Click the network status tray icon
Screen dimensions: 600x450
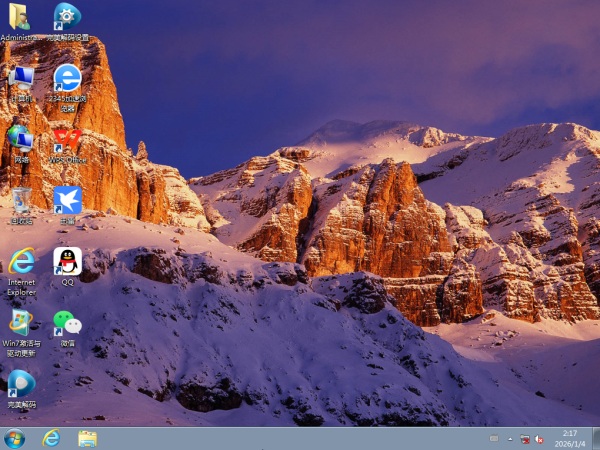pos(525,439)
